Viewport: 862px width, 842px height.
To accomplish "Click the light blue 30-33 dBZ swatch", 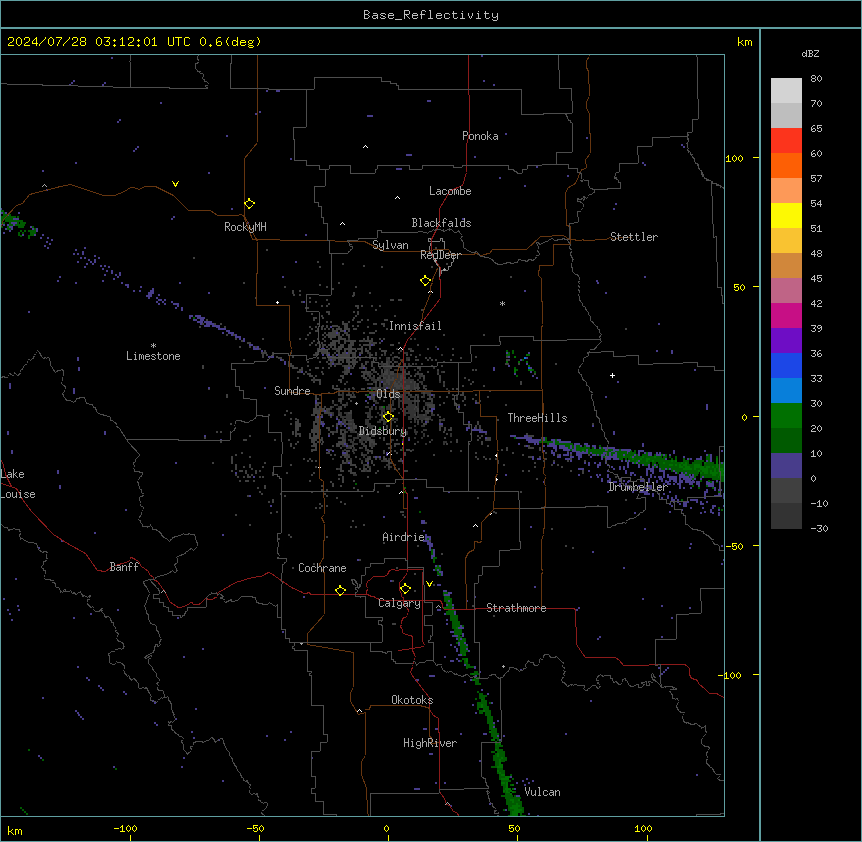I will 786,391.
